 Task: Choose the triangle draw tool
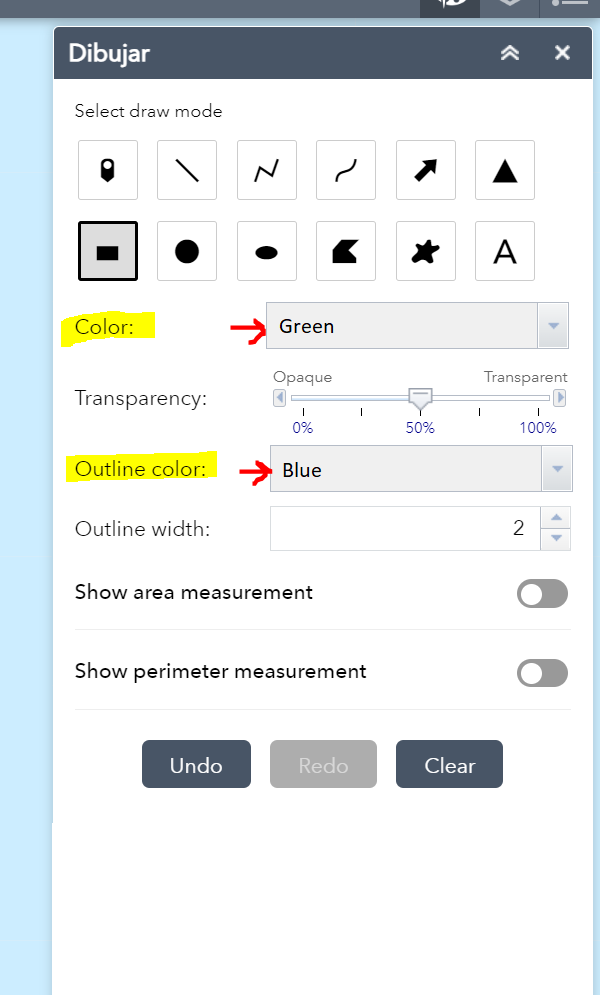(505, 171)
